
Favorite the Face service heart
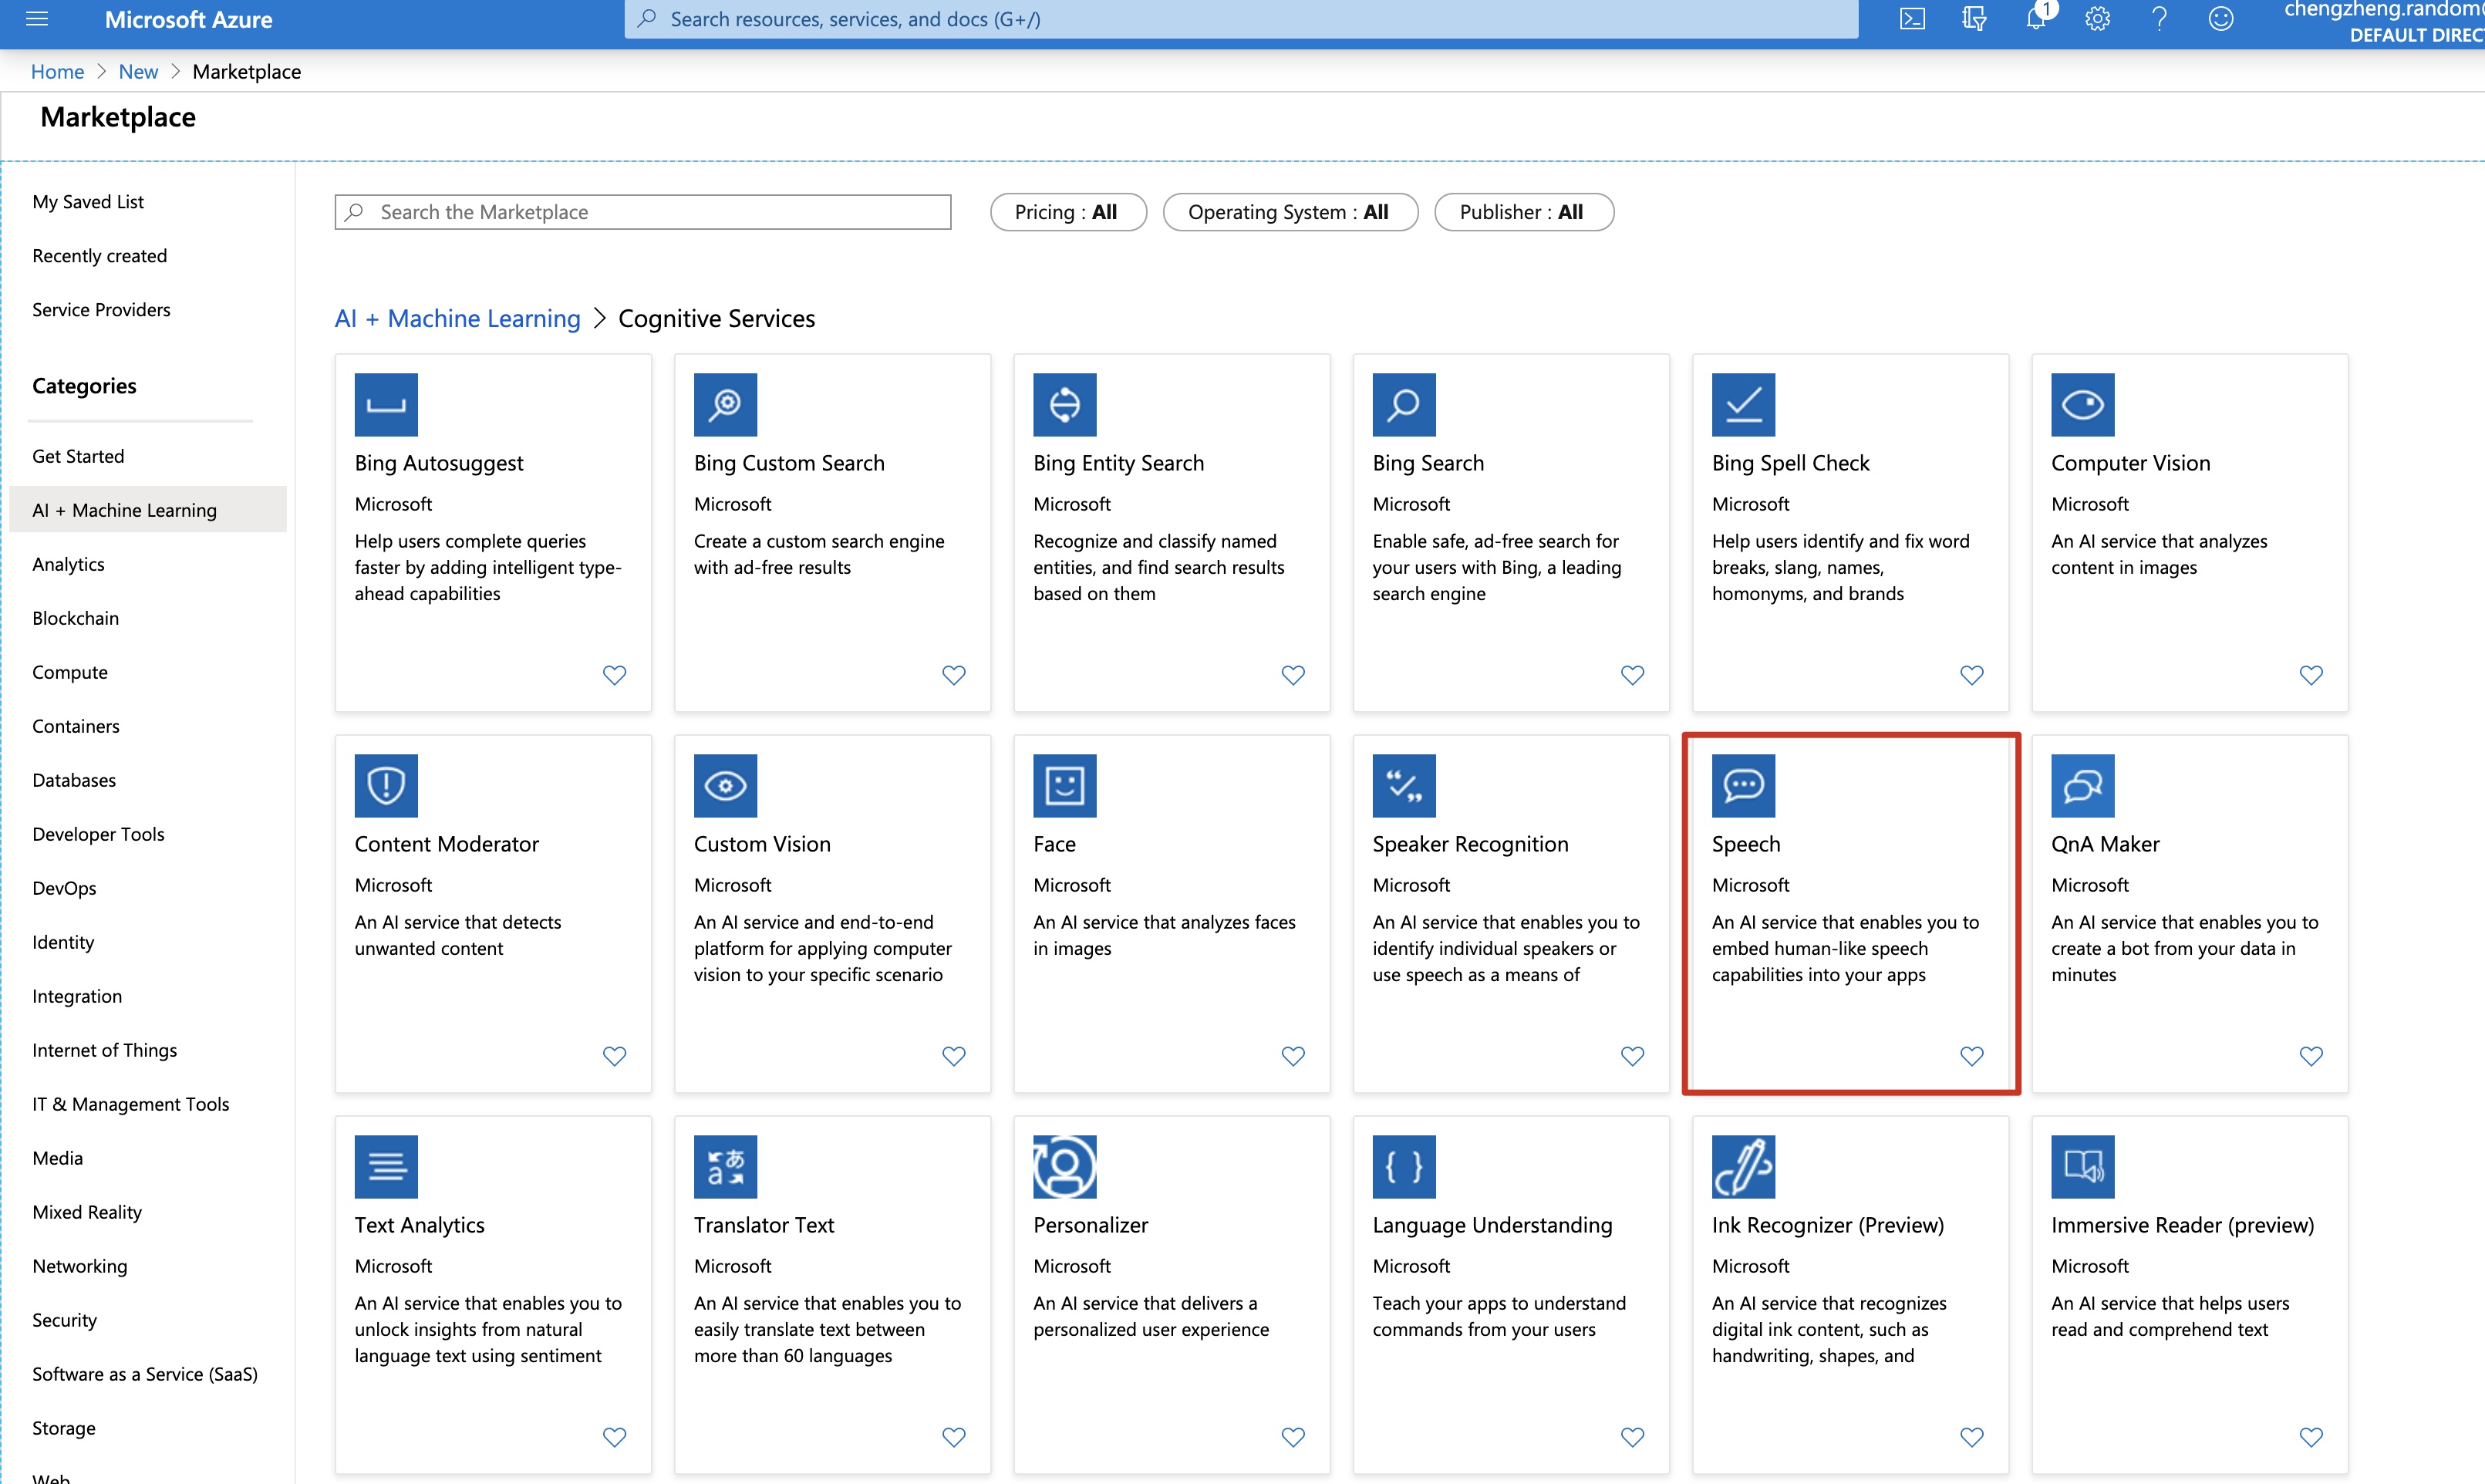point(1292,1056)
